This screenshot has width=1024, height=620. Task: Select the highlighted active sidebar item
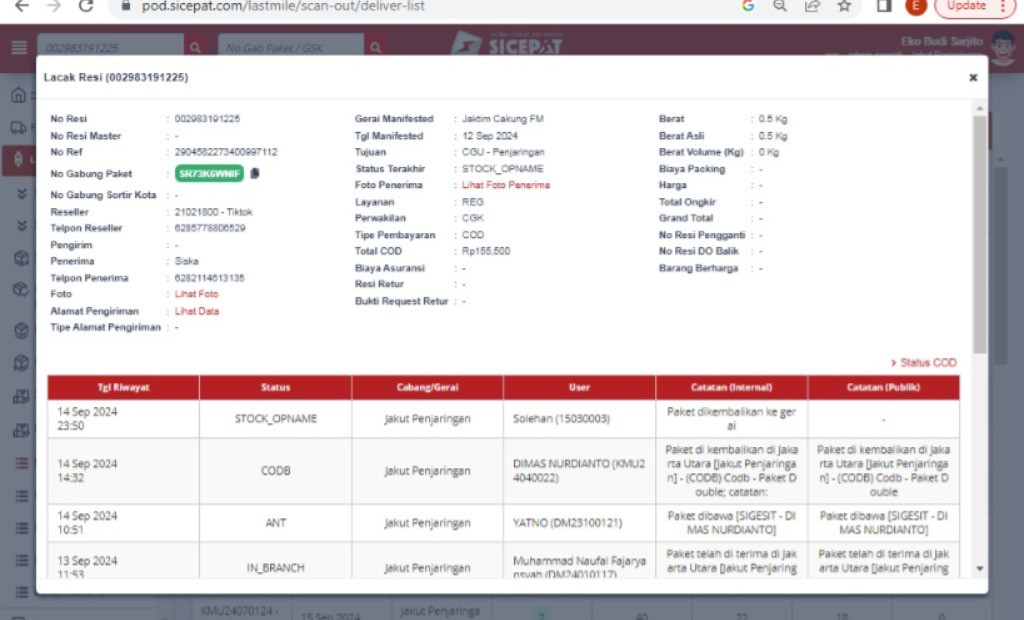pyautogui.click(x=18, y=159)
